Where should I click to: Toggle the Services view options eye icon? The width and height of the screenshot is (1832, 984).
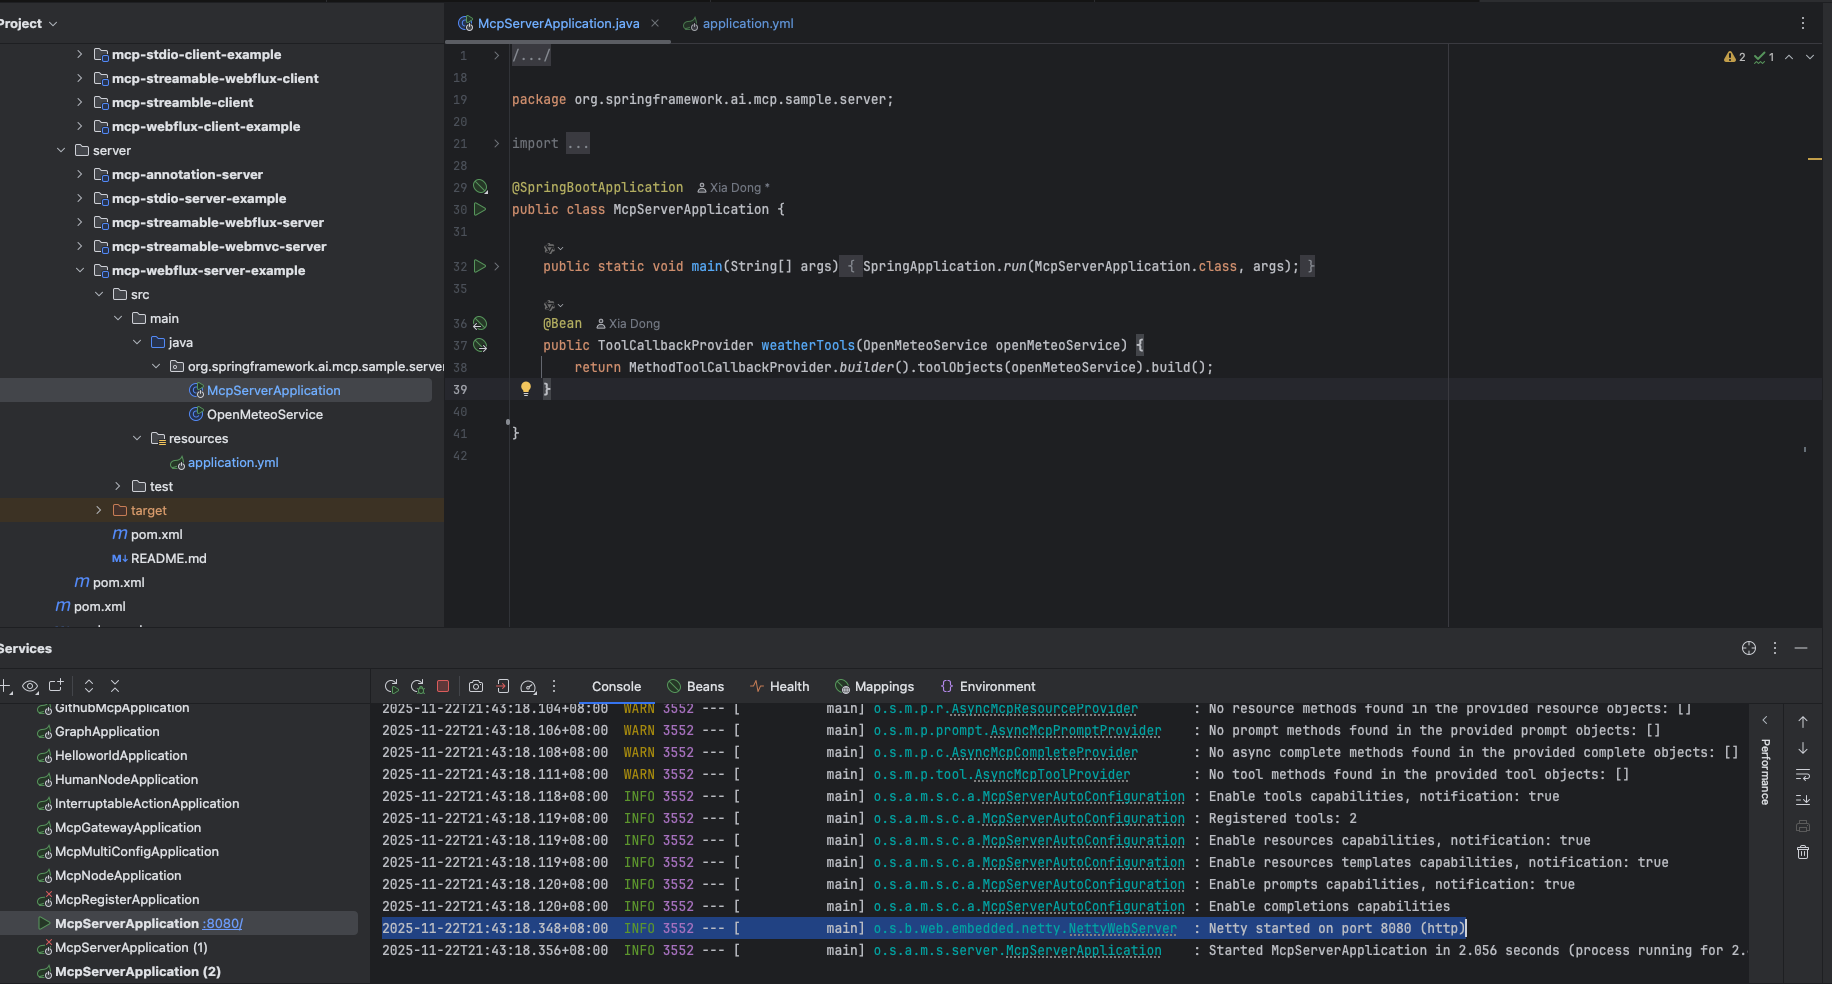coord(30,686)
